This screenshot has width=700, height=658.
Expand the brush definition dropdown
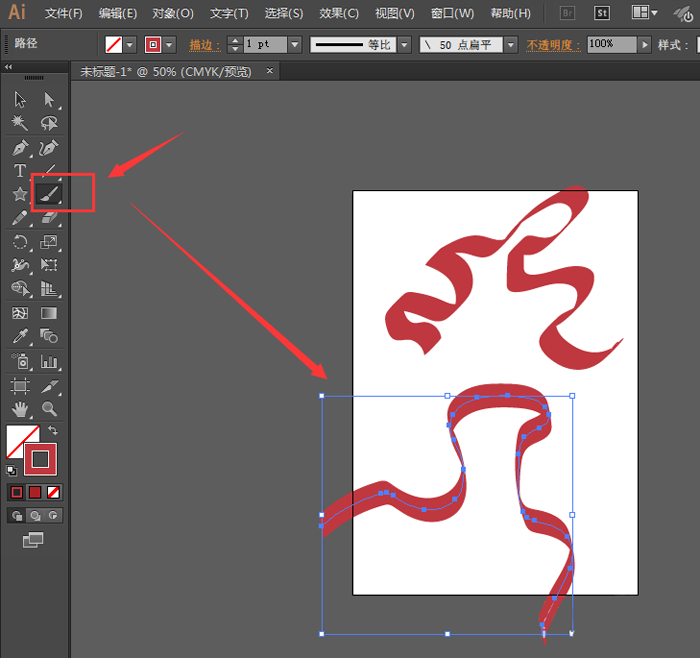[510, 45]
